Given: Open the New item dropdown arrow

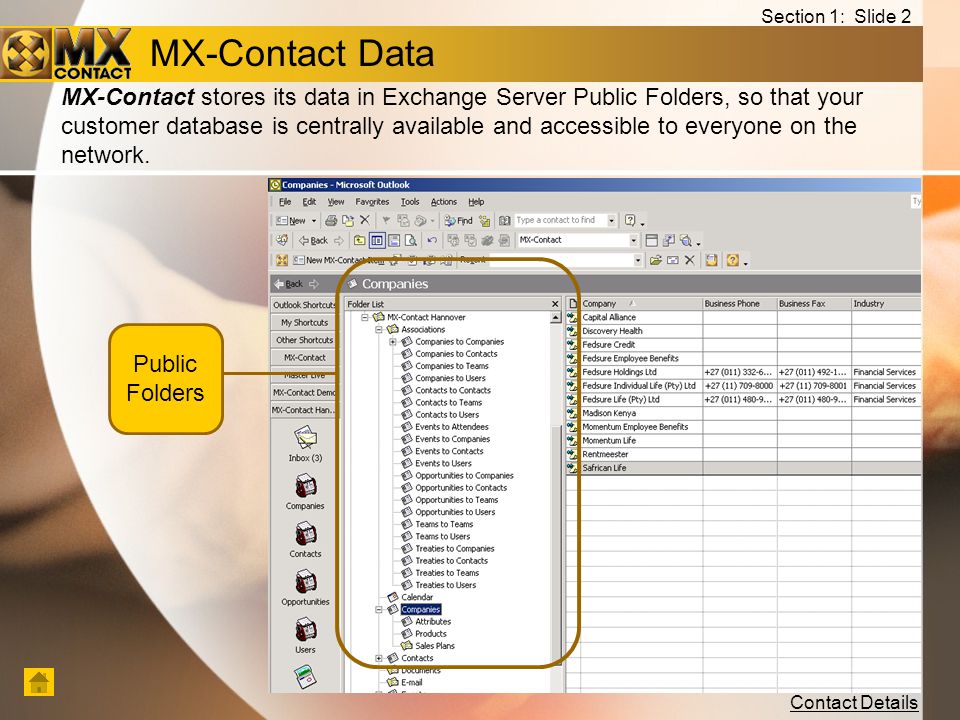Looking at the screenshot, I should click(314, 220).
